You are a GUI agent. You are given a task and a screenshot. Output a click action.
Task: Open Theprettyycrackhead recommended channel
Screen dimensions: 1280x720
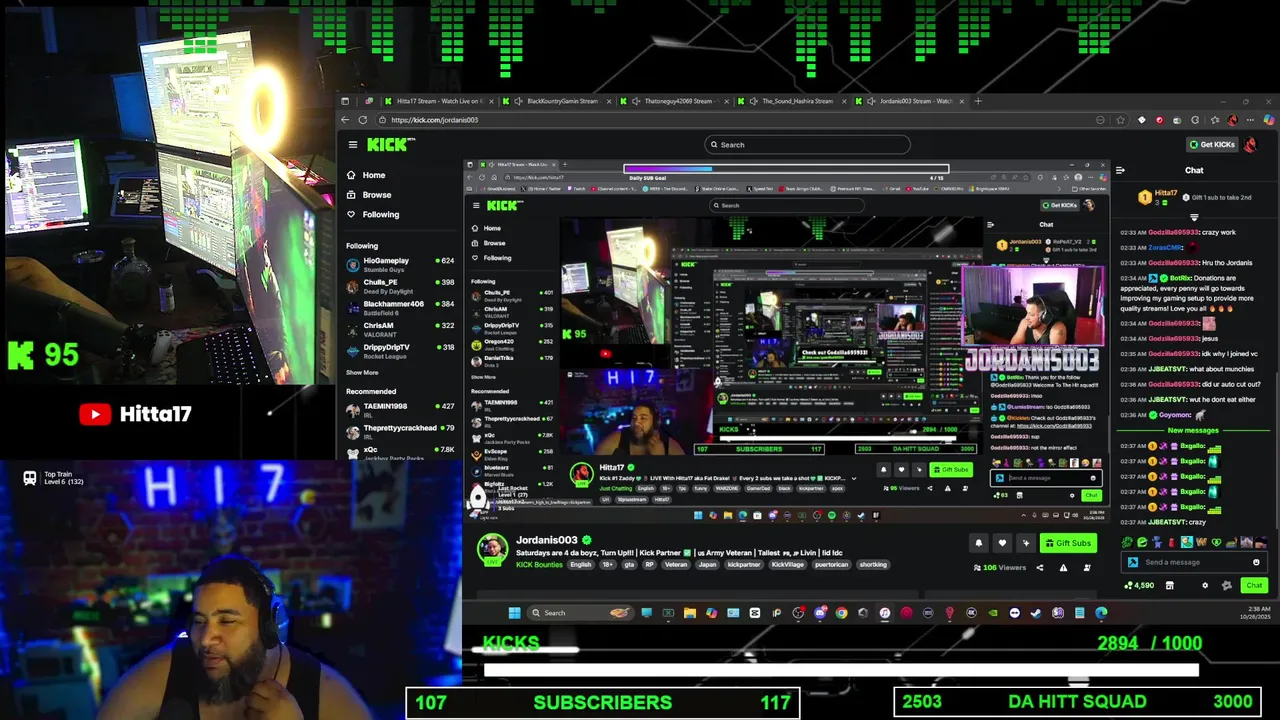click(x=399, y=431)
